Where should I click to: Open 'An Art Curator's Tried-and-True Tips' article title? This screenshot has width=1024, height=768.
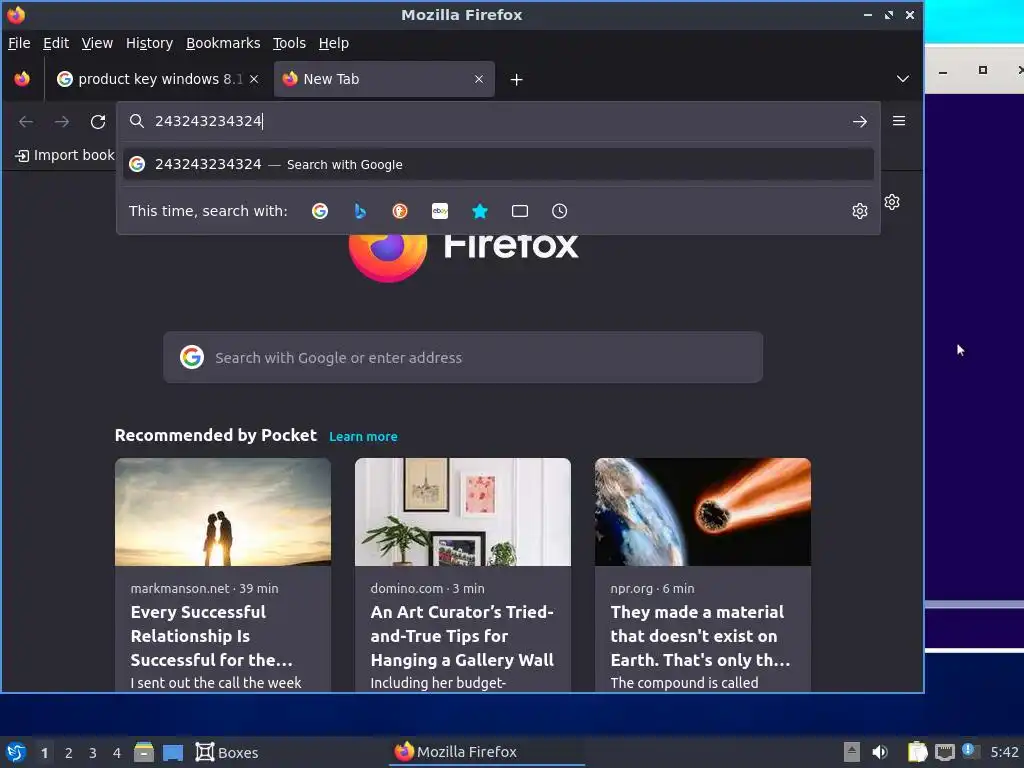(462, 636)
